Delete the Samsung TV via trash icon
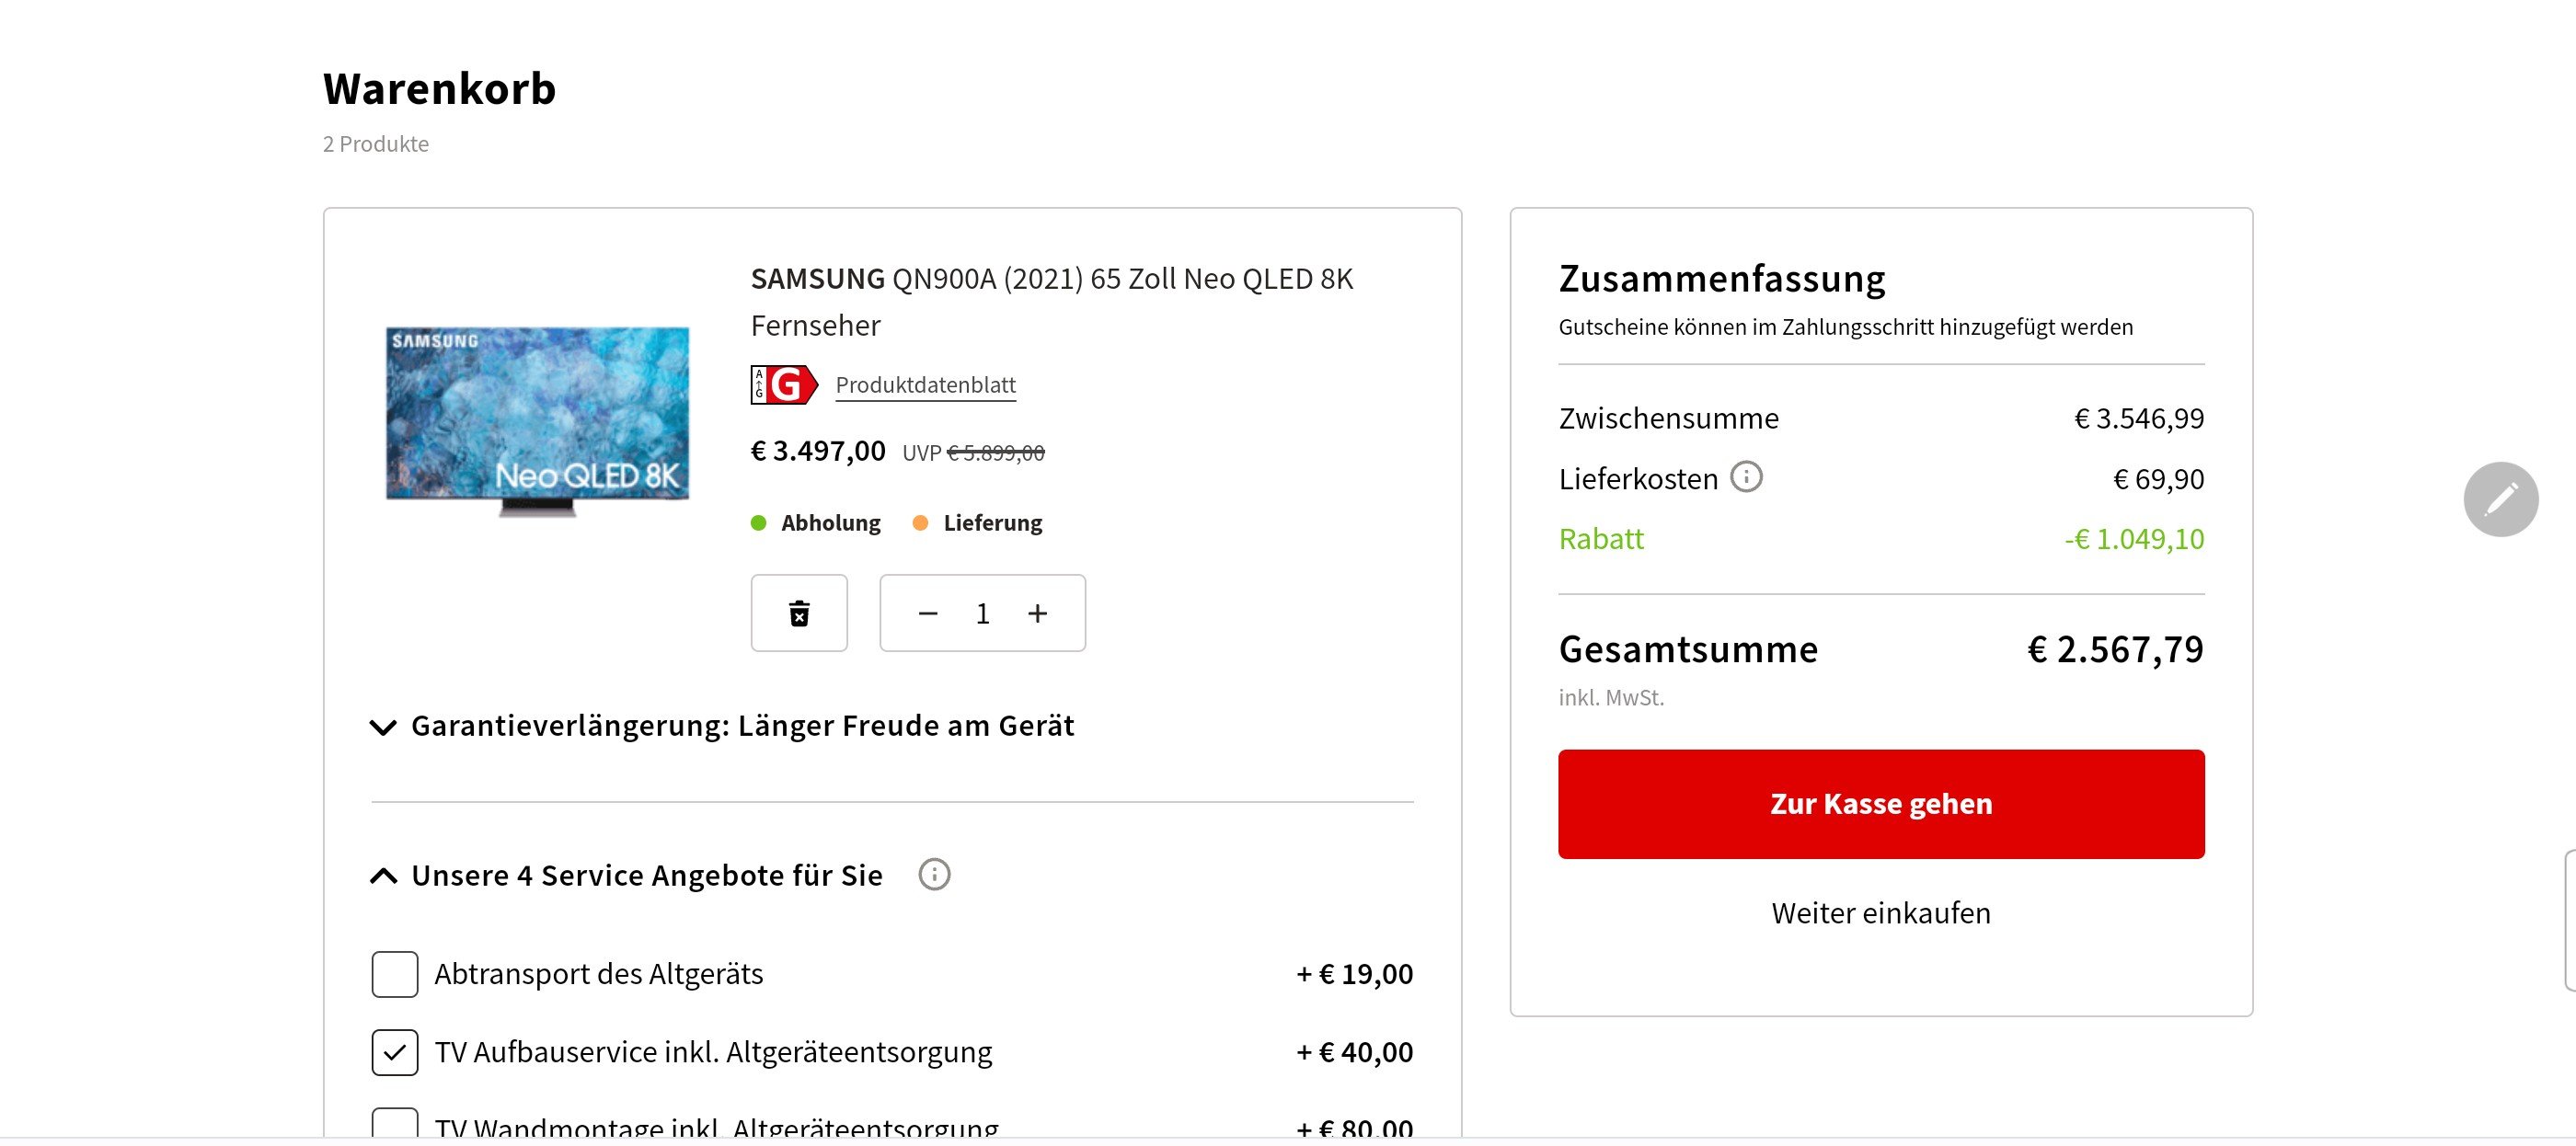Viewport: 2576px width, 1146px height. click(x=799, y=613)
